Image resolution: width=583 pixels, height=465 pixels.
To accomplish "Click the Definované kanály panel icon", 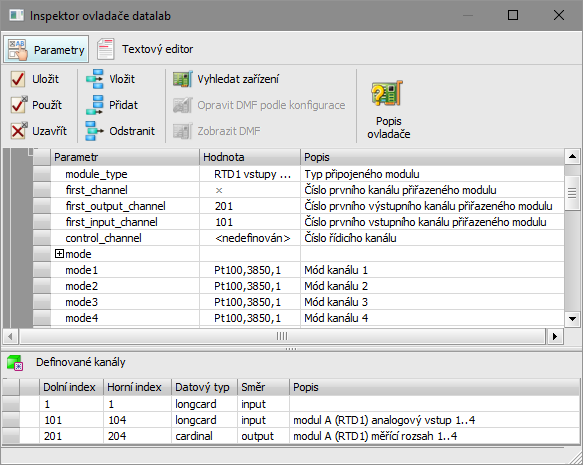I will (15, 363).
